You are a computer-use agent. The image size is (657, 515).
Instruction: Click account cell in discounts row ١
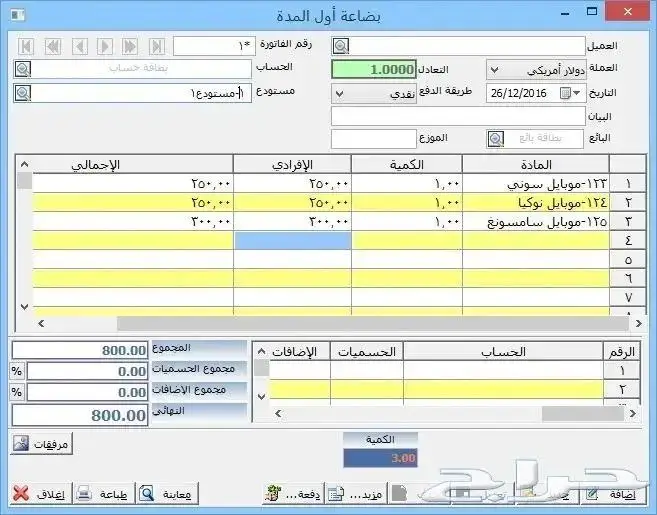point(503,370)
